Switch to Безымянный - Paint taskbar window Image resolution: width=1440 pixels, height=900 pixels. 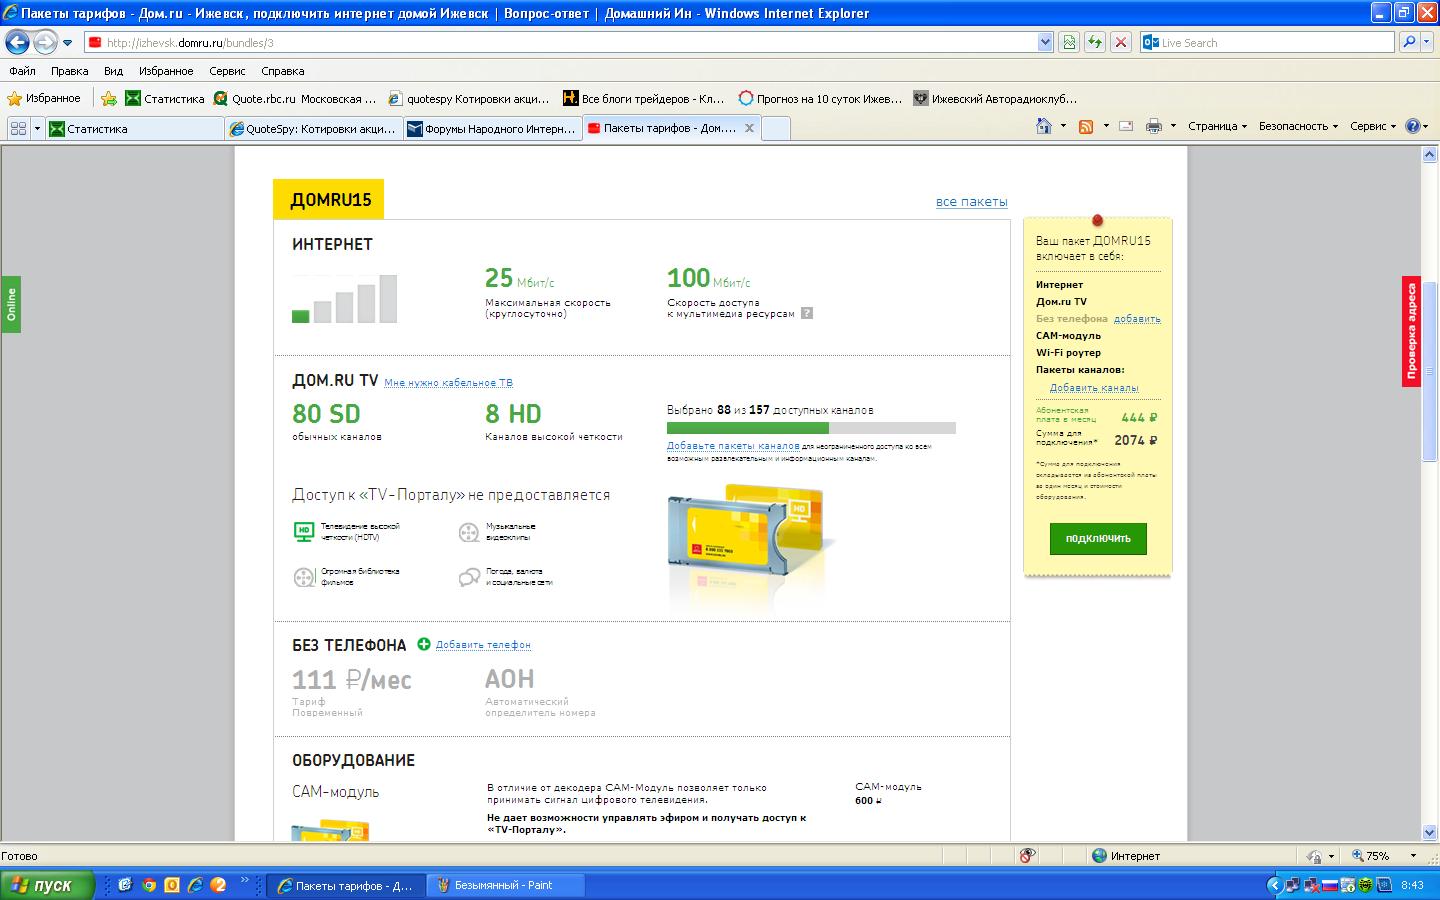507,885
